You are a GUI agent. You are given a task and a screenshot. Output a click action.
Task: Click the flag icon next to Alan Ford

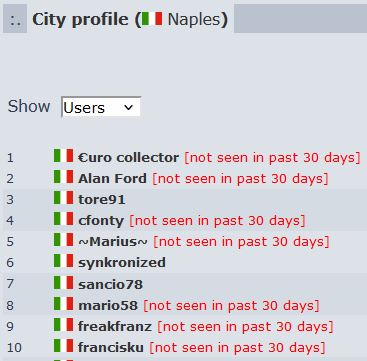pyautogui.click(x=63, y=177)
